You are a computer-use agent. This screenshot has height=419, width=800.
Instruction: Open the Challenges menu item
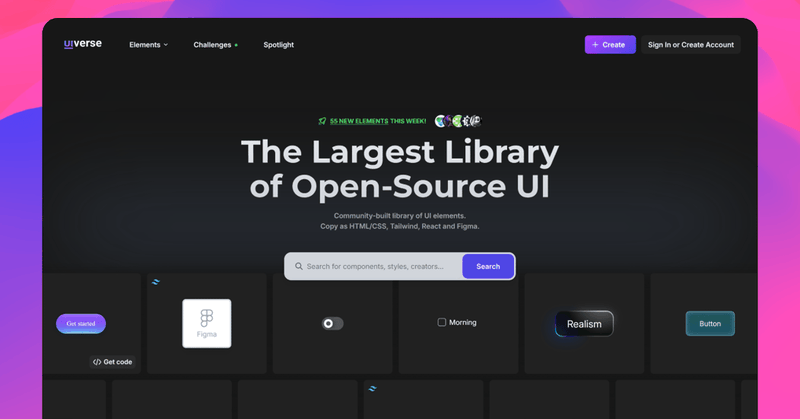click(x=215, y=45)
